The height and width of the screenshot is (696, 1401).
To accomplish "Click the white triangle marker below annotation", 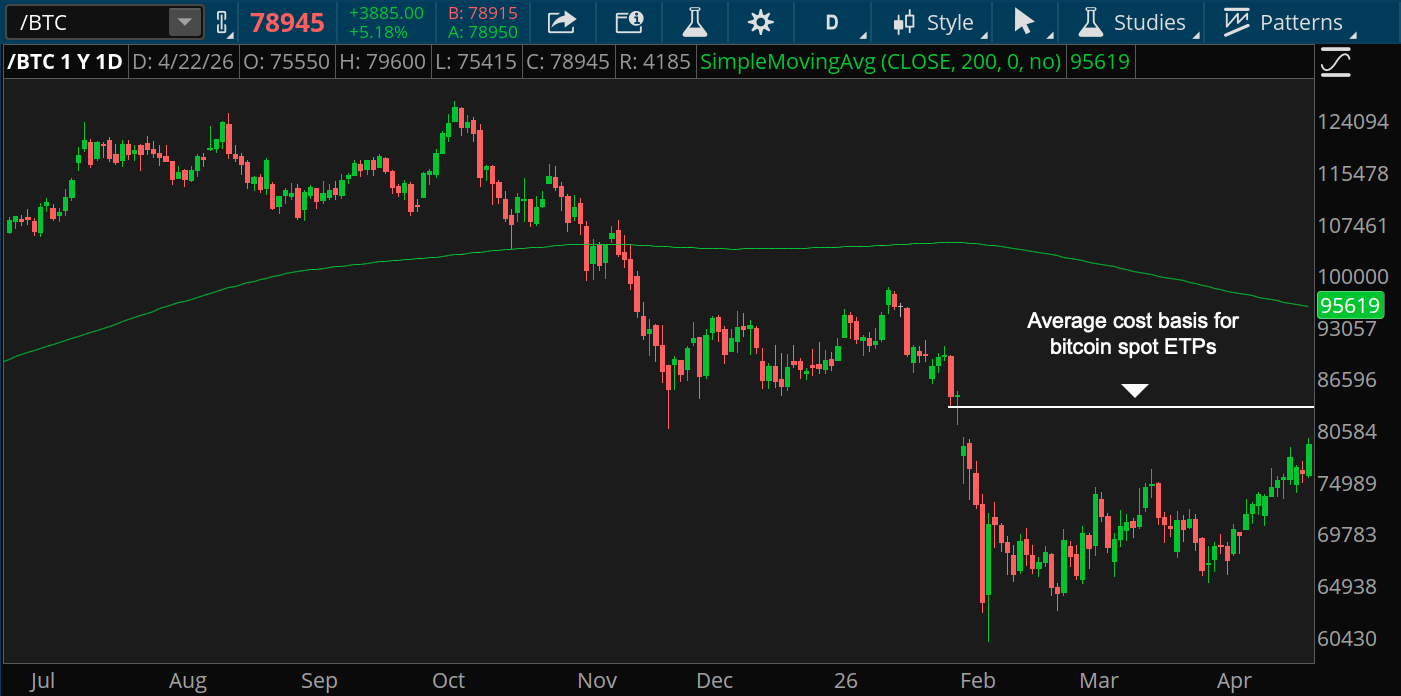I will tap(1133, 390).
